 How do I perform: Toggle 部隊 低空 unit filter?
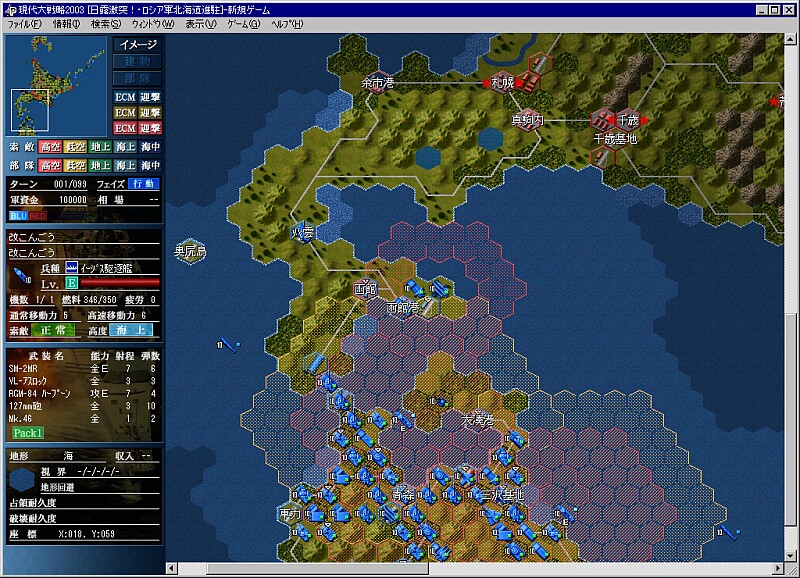click(x=76, y=165)
